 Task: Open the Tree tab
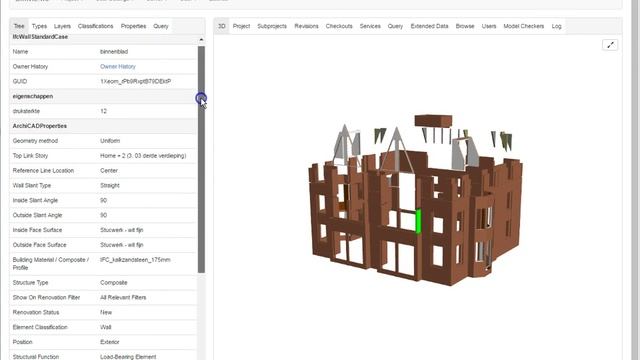(x=19, y=26)
